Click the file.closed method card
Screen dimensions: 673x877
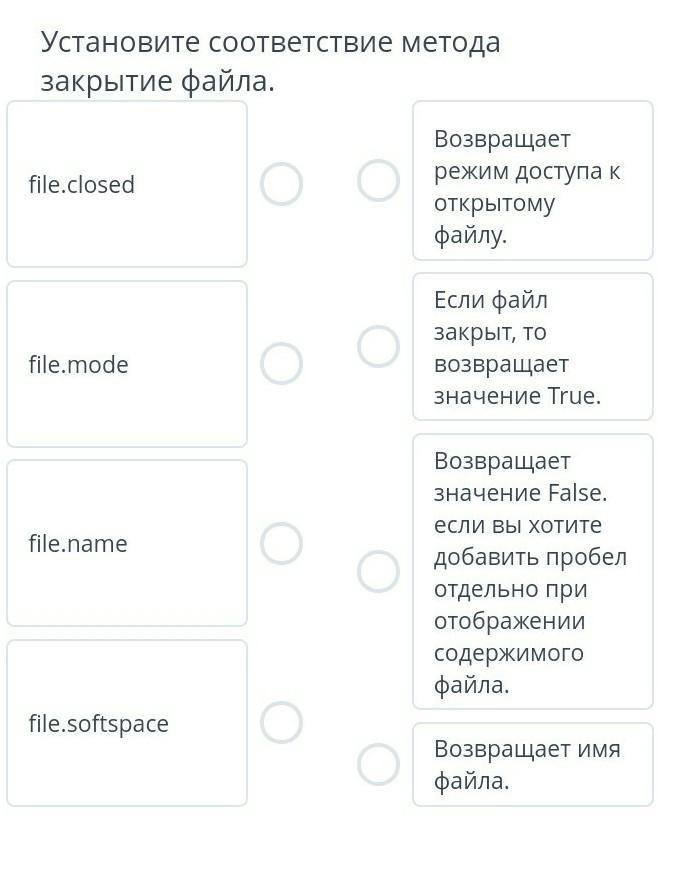pos(127,184)
